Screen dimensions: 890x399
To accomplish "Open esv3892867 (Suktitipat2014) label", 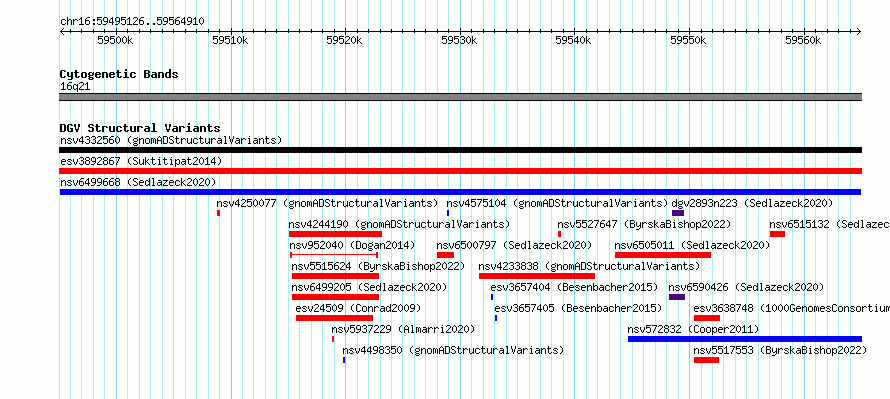I will click(x=141, y=161).
